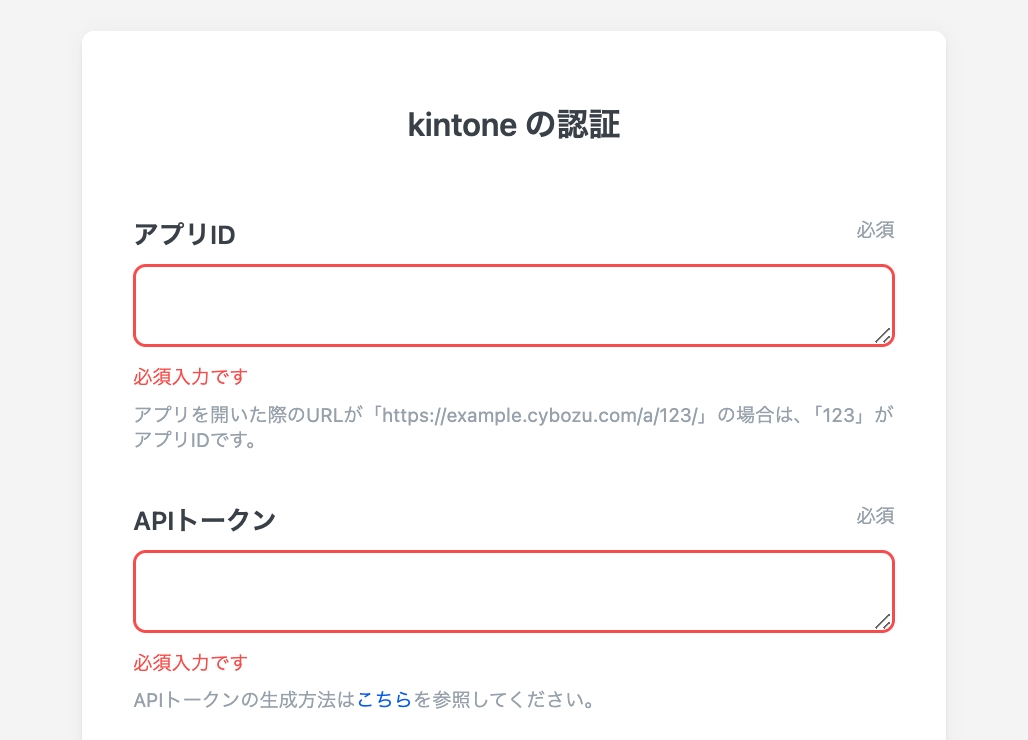This screenshot has height=740, width=1028.
Task: Click the 必須 badge beside アプリID
Action: [875, 230]
